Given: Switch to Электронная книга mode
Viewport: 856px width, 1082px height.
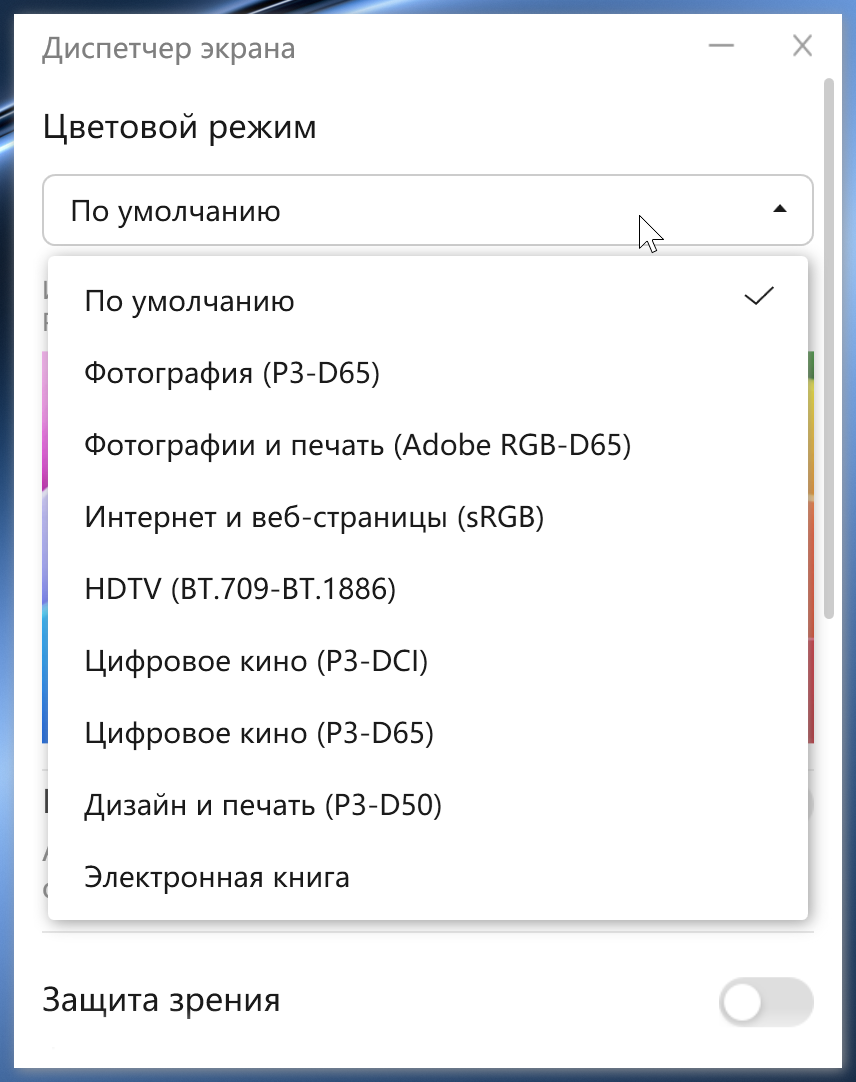Looking at the screenshot, I should tap(217, 877).
